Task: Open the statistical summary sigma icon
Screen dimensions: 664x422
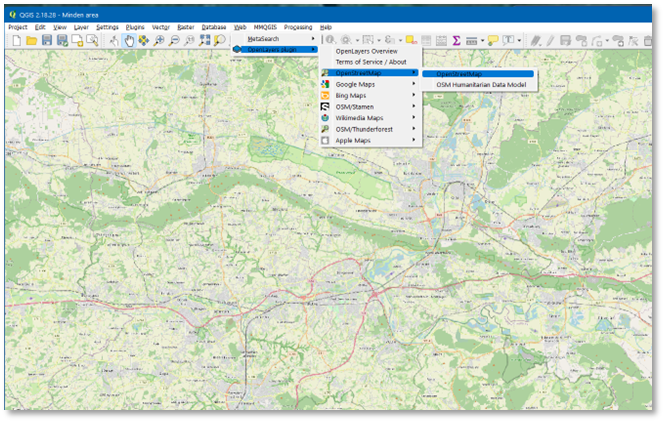Action: tap(456, 40)
